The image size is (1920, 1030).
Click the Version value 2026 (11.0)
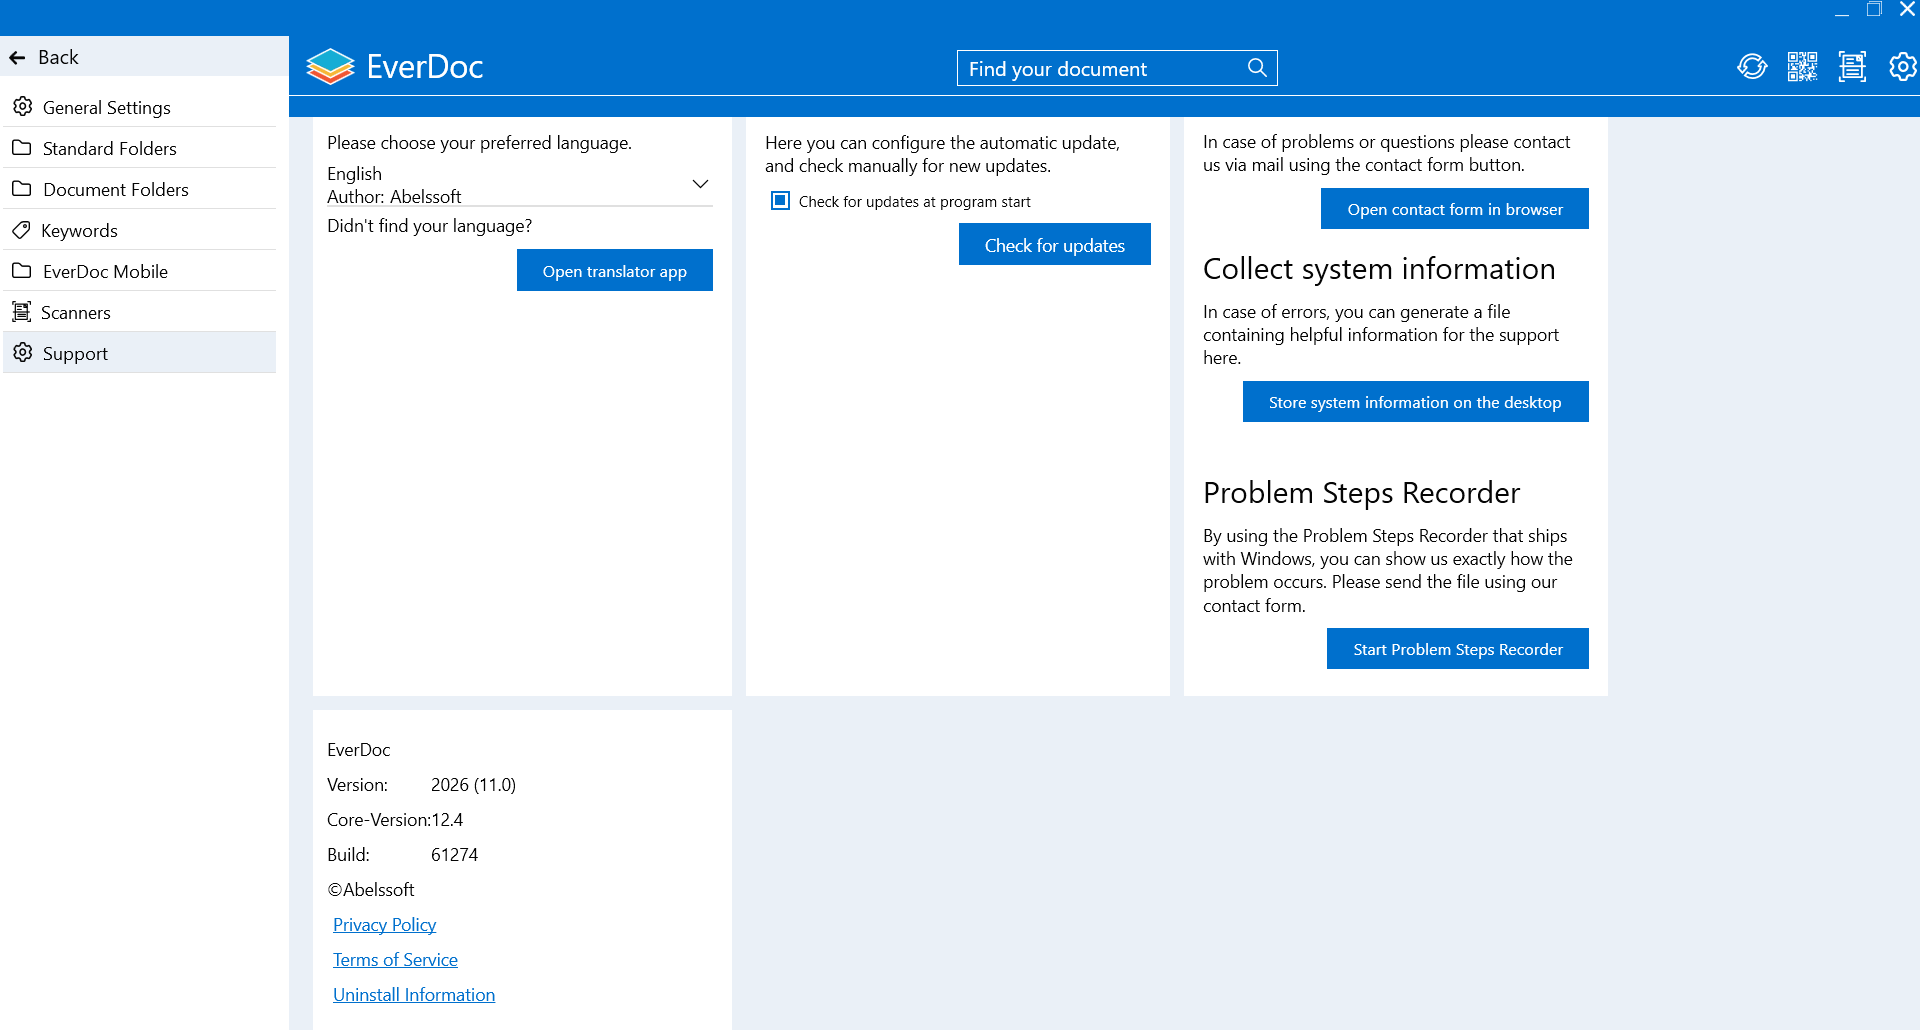tap(473, 785)
